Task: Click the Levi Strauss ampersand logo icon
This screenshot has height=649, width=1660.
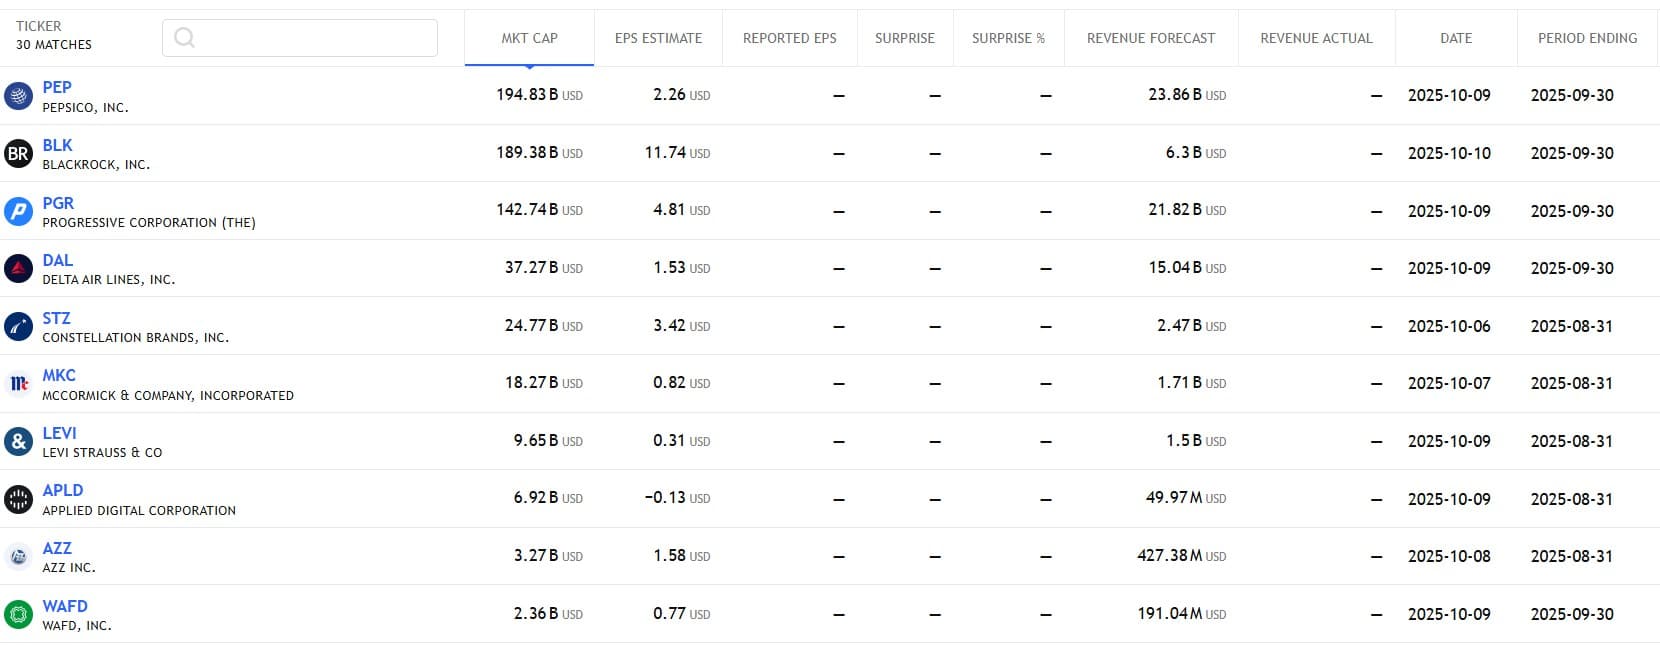Action: point(18,442)
